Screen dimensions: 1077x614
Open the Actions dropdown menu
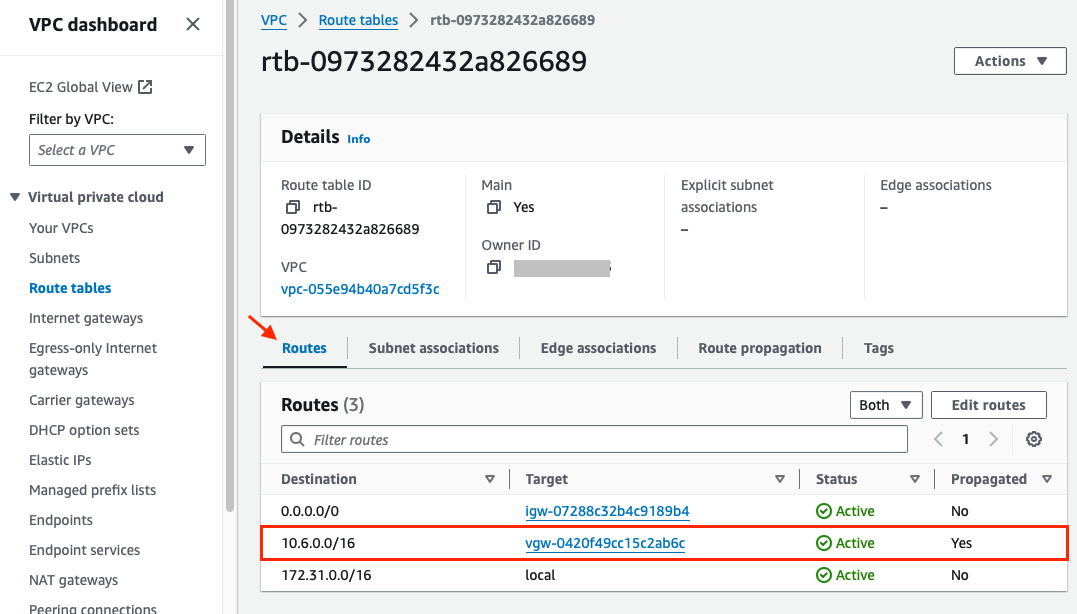click(1010, 61)
